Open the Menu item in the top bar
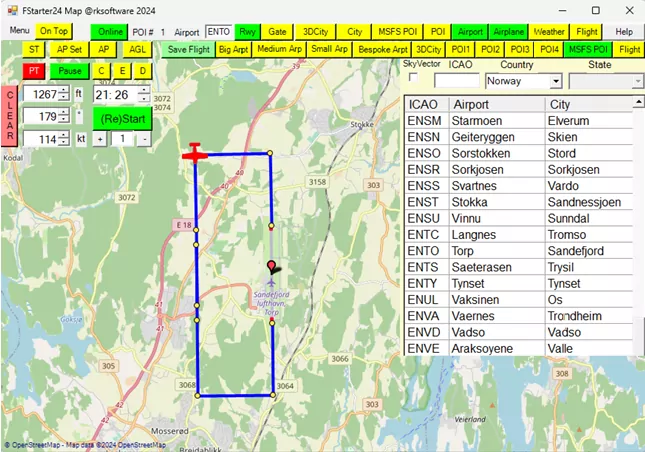 coord(18,32)
